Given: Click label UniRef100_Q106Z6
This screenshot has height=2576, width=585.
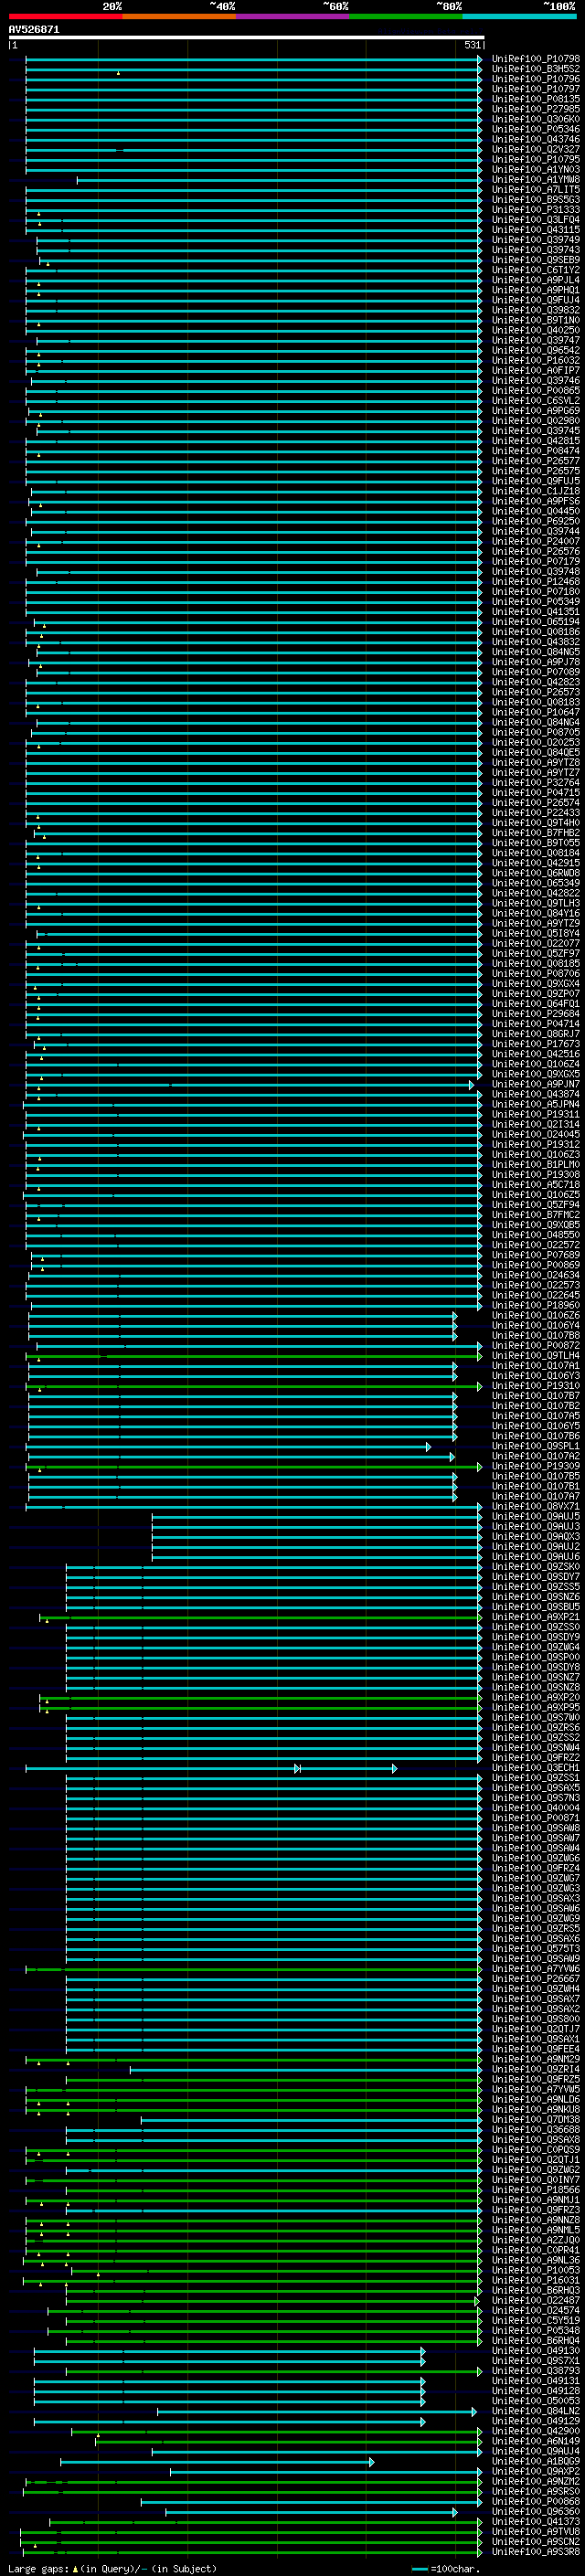Looking at the screenshot, I should (x=536, y=1315).
